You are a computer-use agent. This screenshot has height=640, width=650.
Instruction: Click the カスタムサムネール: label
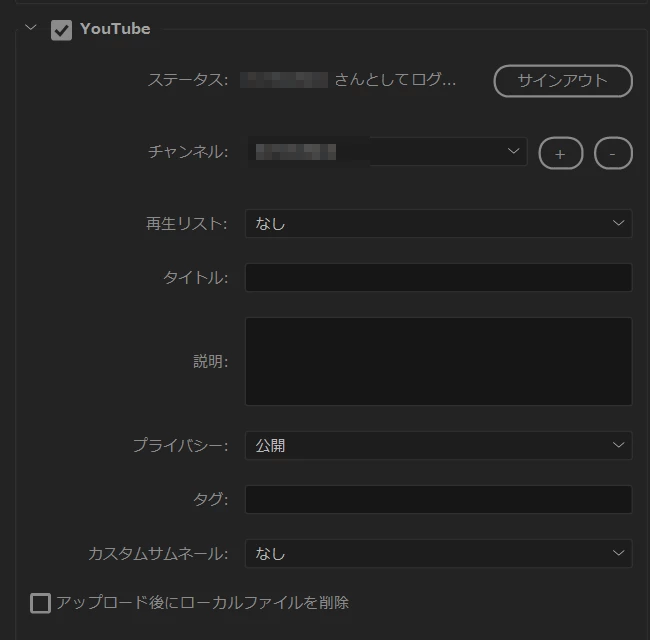coord(158,554)
